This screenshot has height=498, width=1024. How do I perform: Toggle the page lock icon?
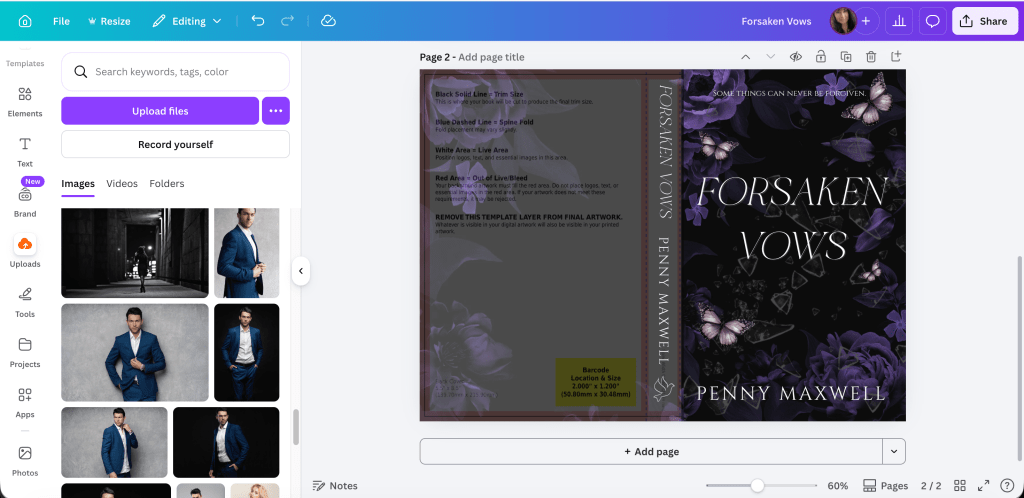[821, 57]
